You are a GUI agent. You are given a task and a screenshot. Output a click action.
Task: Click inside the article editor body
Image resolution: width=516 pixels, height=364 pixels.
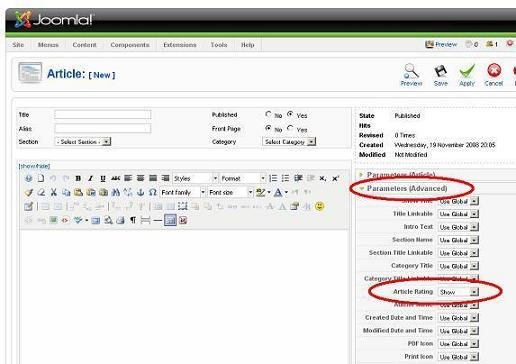(184, 296)
